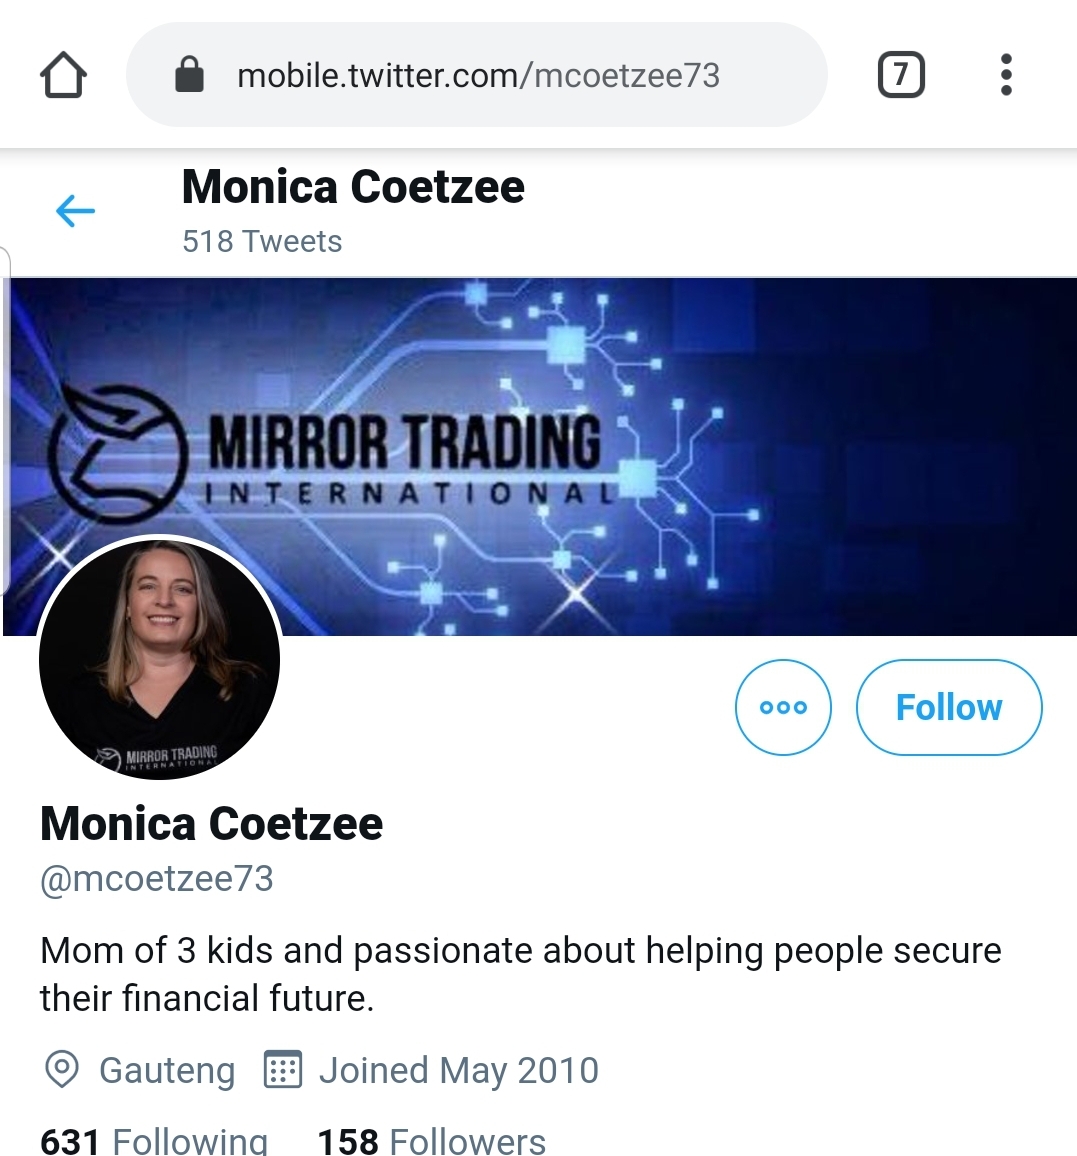Click the location pin icon
This screenshot has height=1156, width=1077.
tap(62, 1069)
